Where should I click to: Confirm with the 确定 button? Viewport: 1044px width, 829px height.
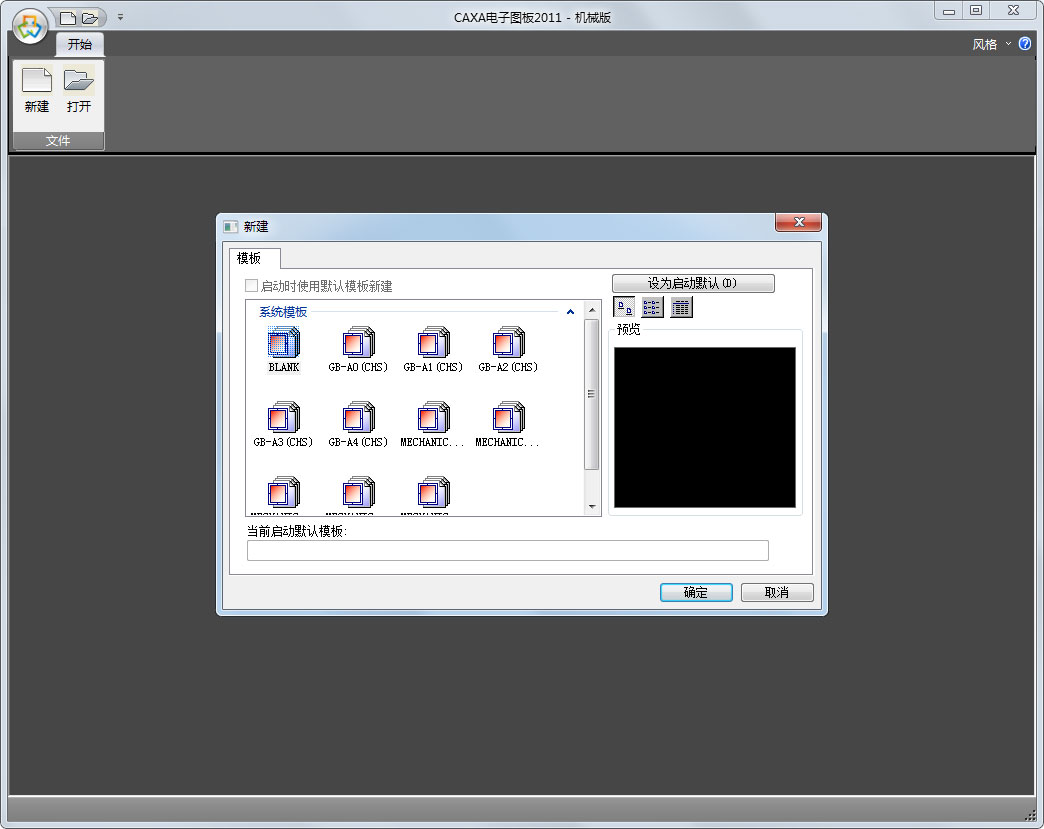(696, 593)
